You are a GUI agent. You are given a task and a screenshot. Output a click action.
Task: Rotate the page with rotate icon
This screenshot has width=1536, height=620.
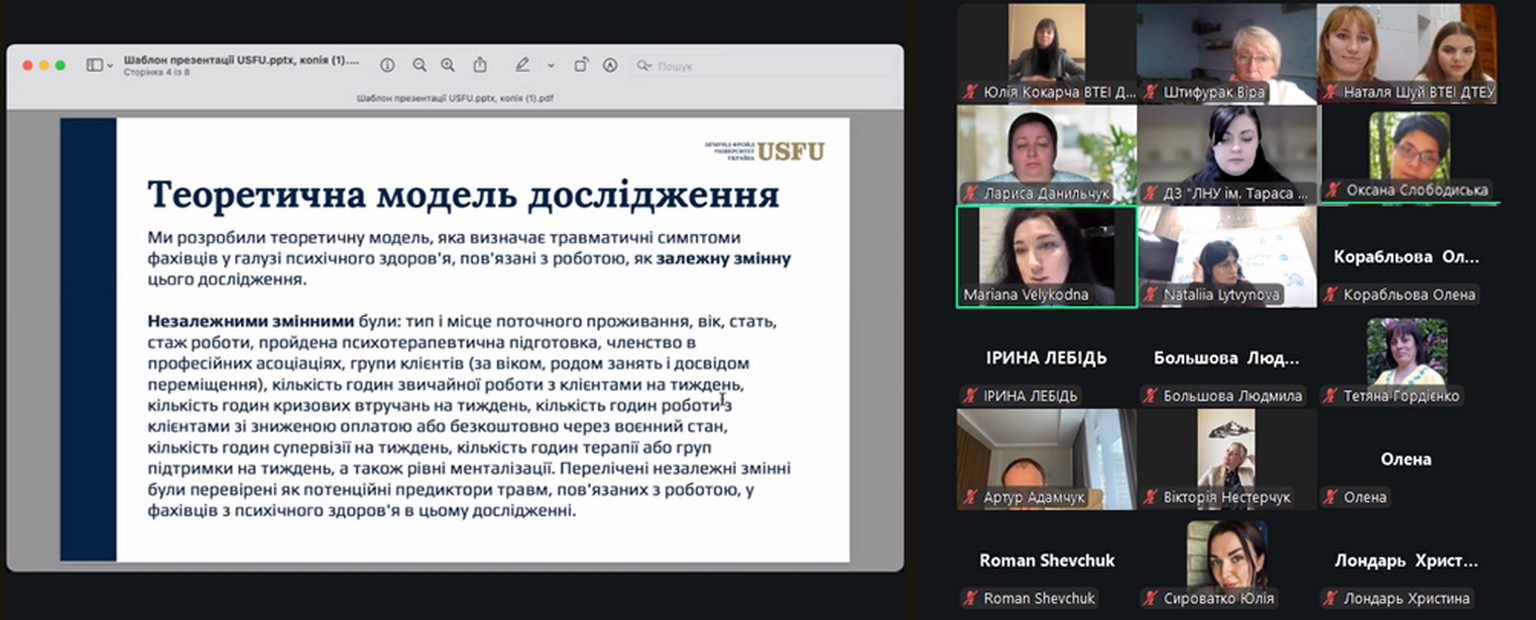tap(580, 65)
